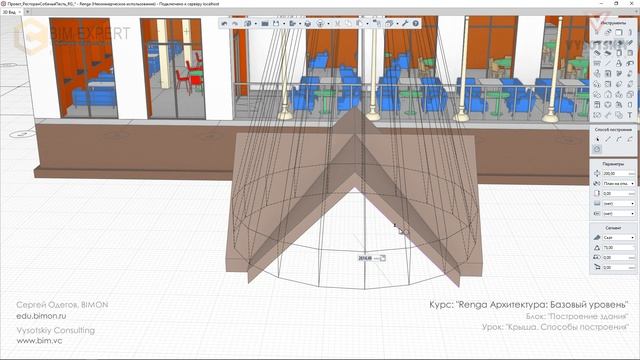The image size is (640, 360).
Task: Click the lock icon beside the viewport dimension
Action: (382, 258)
